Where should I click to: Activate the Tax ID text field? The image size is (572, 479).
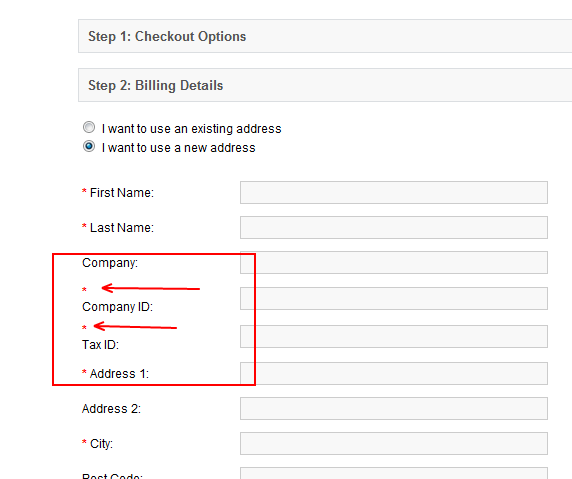coord(394,337)
